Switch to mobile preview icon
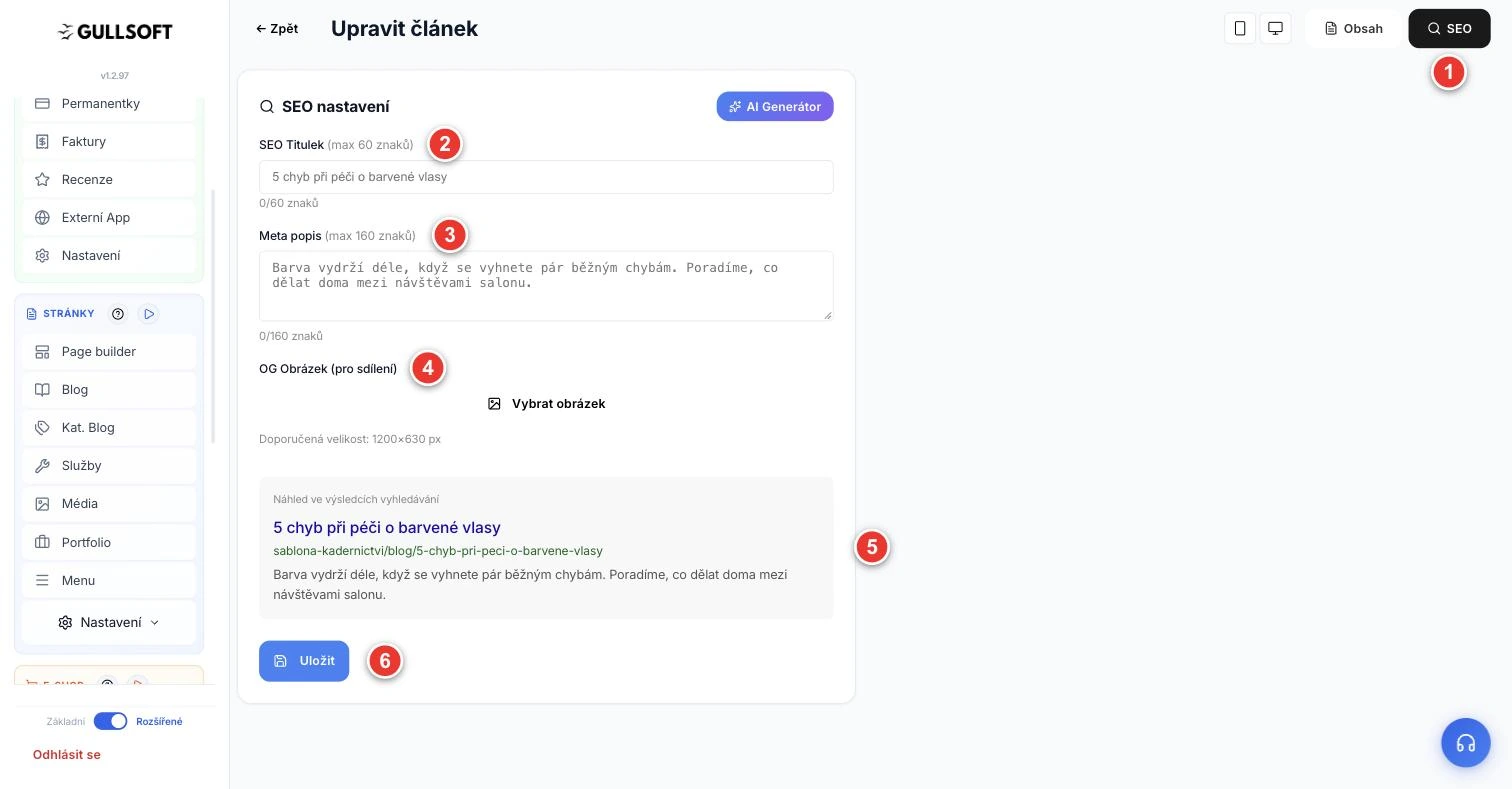This screenshot has height=789, width=1512. [1240, 28]
